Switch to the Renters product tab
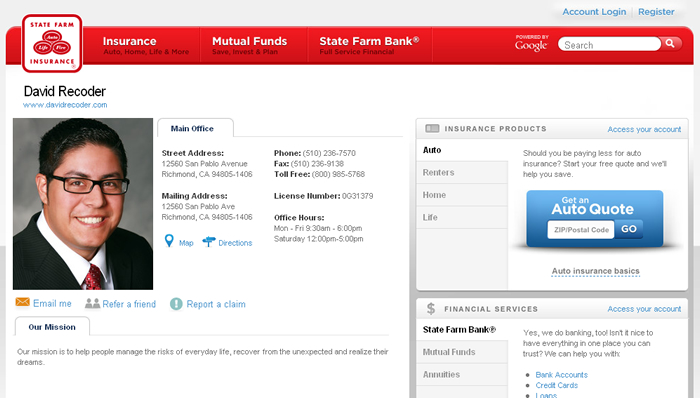 [462, 172]
